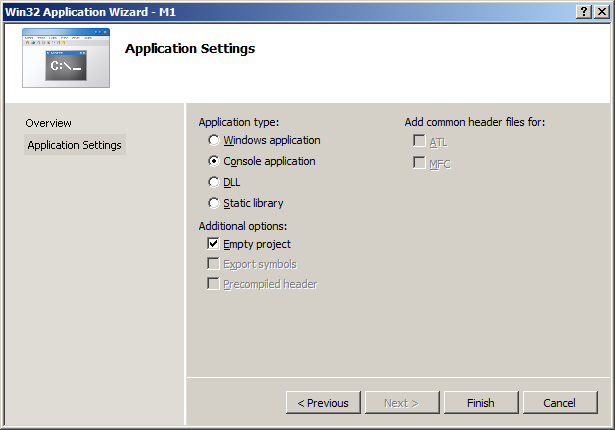Click the Application Settings heading text
The height and width of the screenshot is (430, 615).
pos(190,49)
